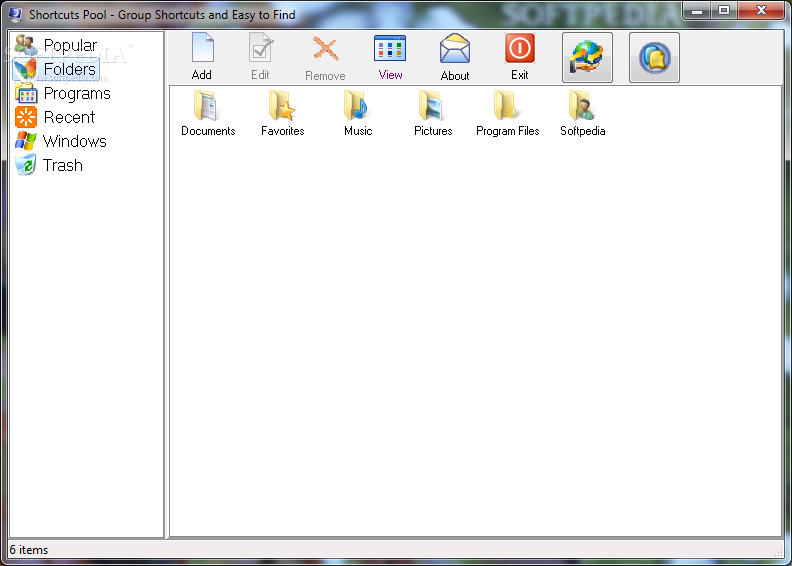The image size is (792, 566).
Task: Switch to the Programs category label
Action: click(77, 94)
